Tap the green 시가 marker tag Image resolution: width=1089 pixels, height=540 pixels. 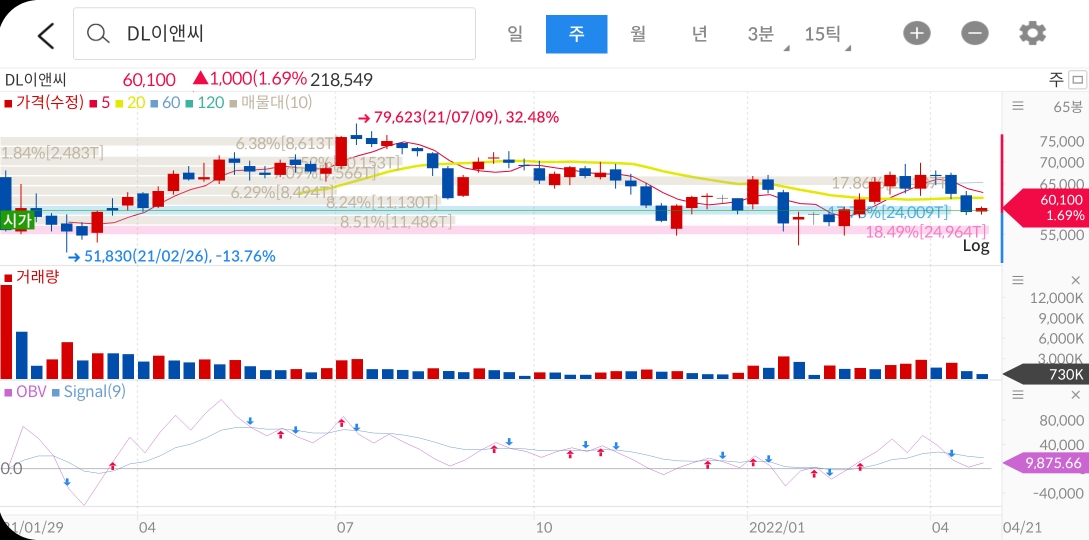[17, 221]
